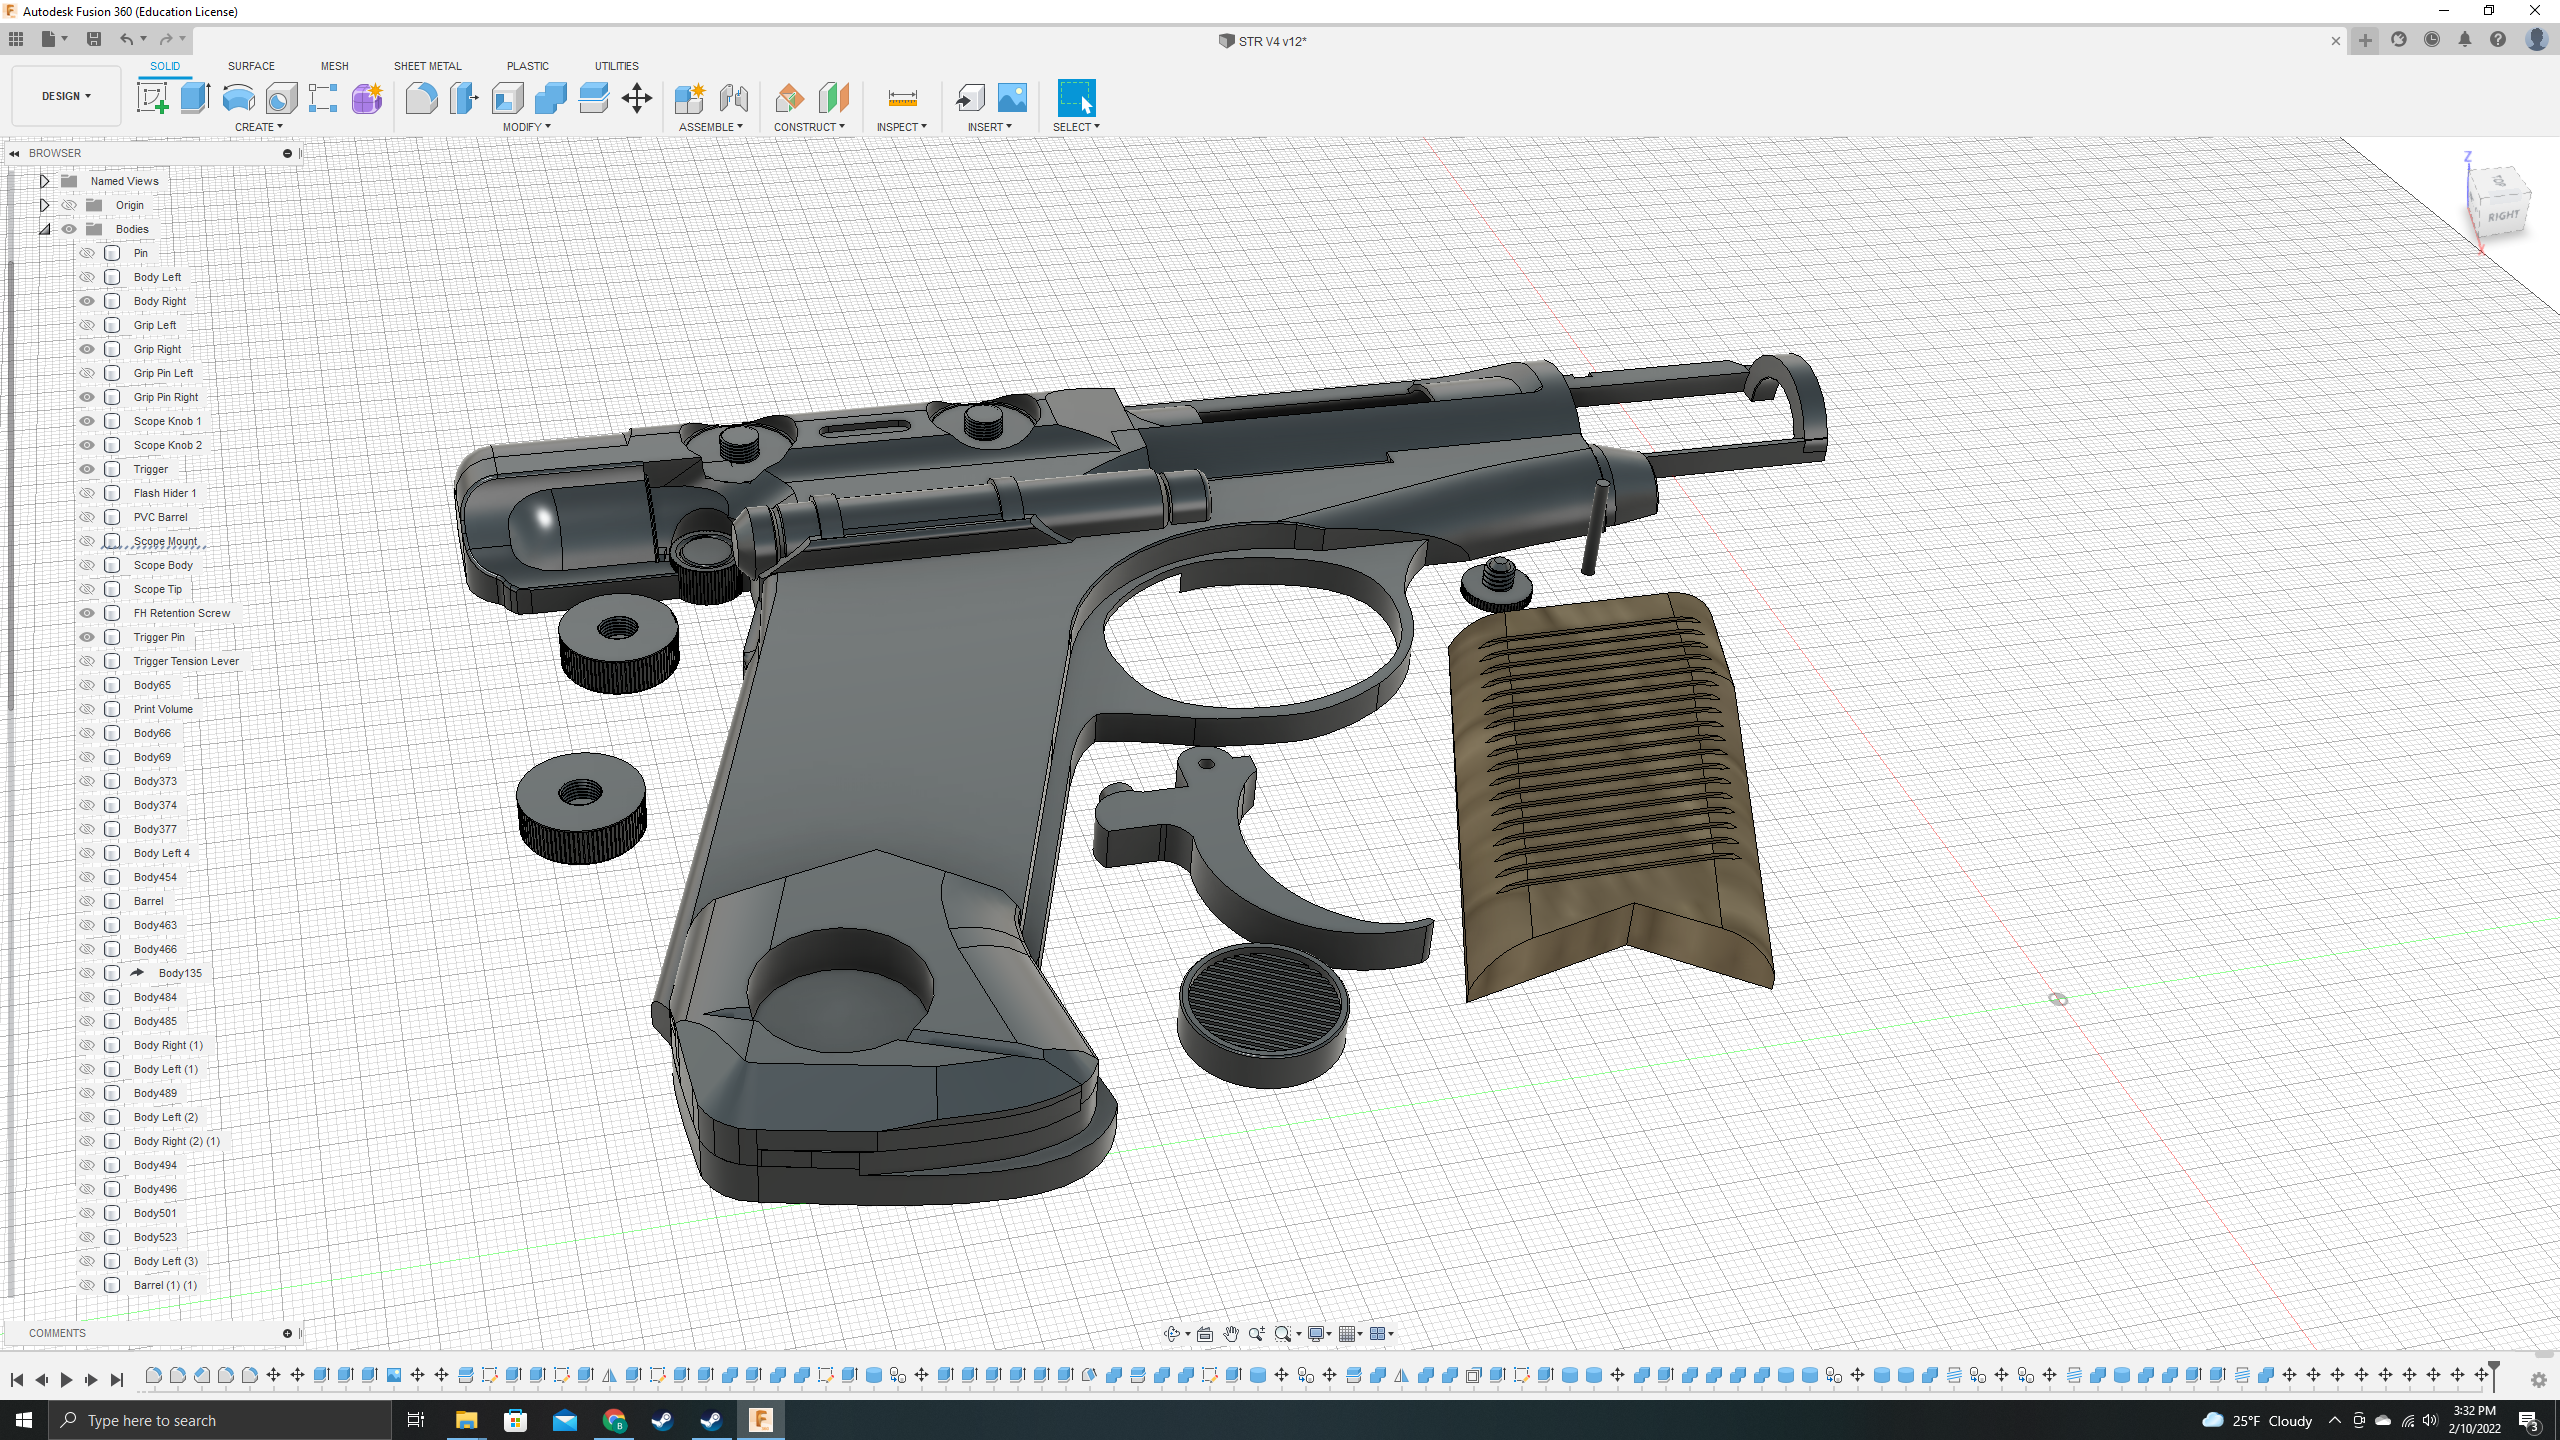Hide the FH Retention Screw body
Viewport: 2560px width, 1440px height.
pos(87,613)
